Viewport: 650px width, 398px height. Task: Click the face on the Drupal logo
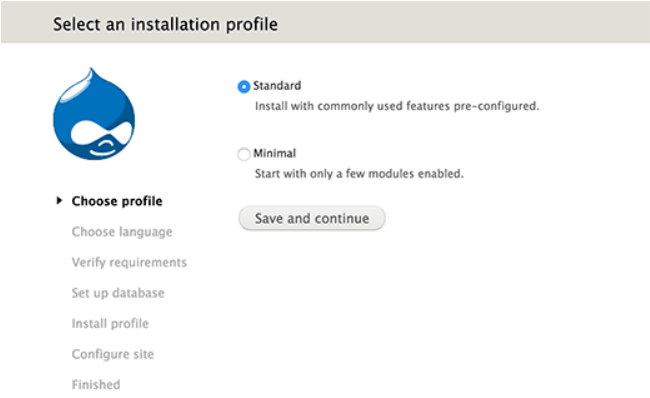101,139
